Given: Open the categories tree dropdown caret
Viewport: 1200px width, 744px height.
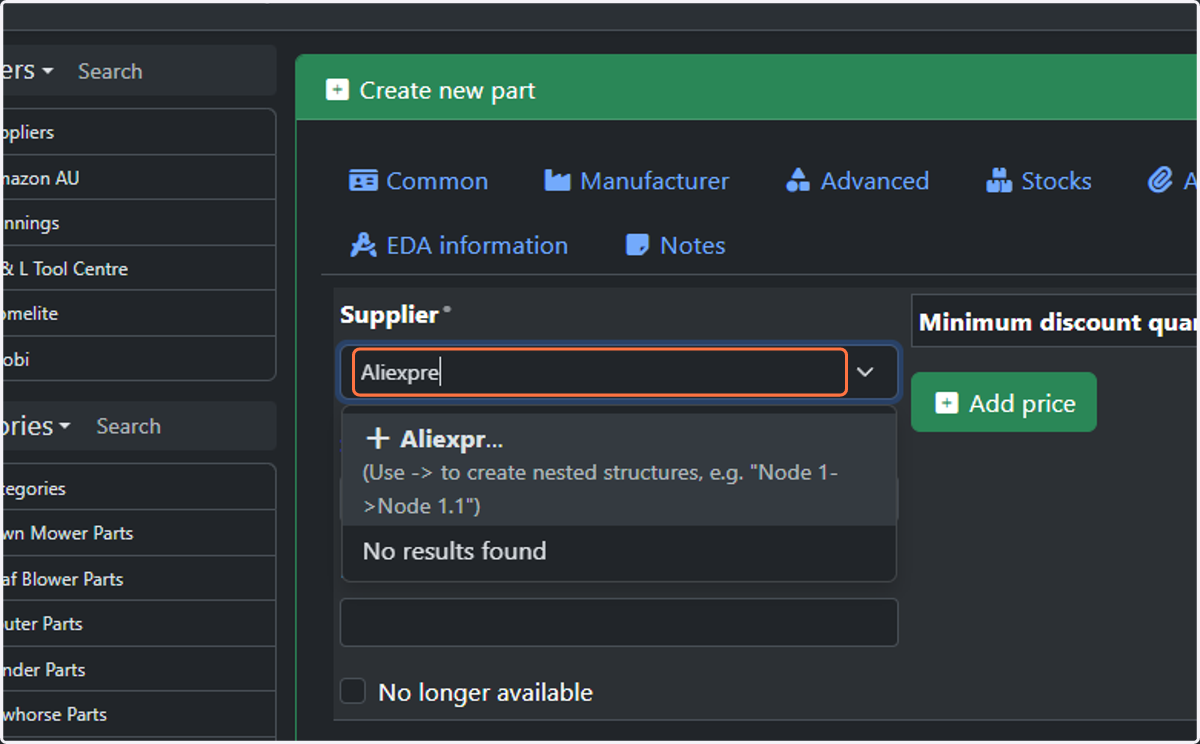Looking at the screenshot, I should click(x=65, y=427).
